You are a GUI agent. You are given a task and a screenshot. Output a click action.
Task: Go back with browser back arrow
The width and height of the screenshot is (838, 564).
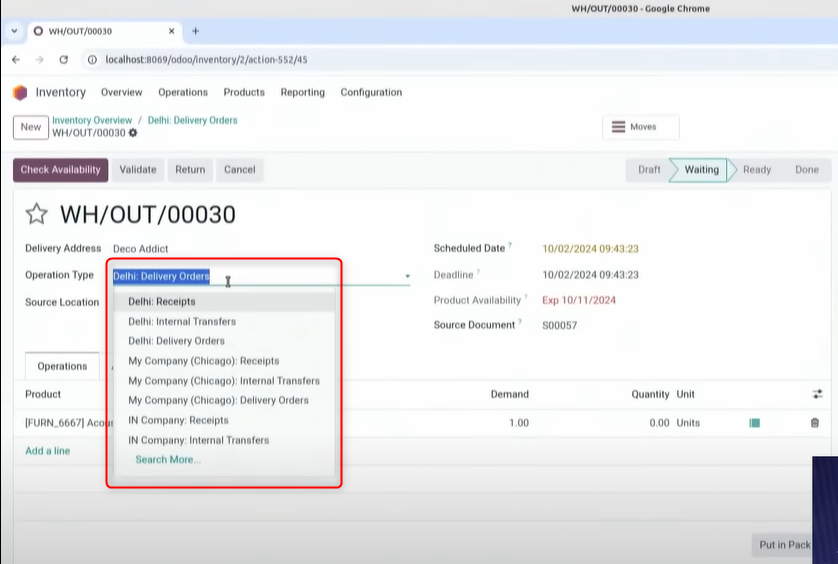(x=16, y=59)
